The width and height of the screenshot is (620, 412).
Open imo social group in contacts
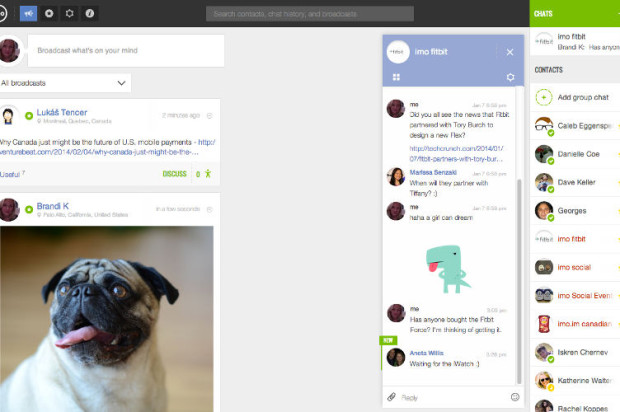click(x=575, y=267)
